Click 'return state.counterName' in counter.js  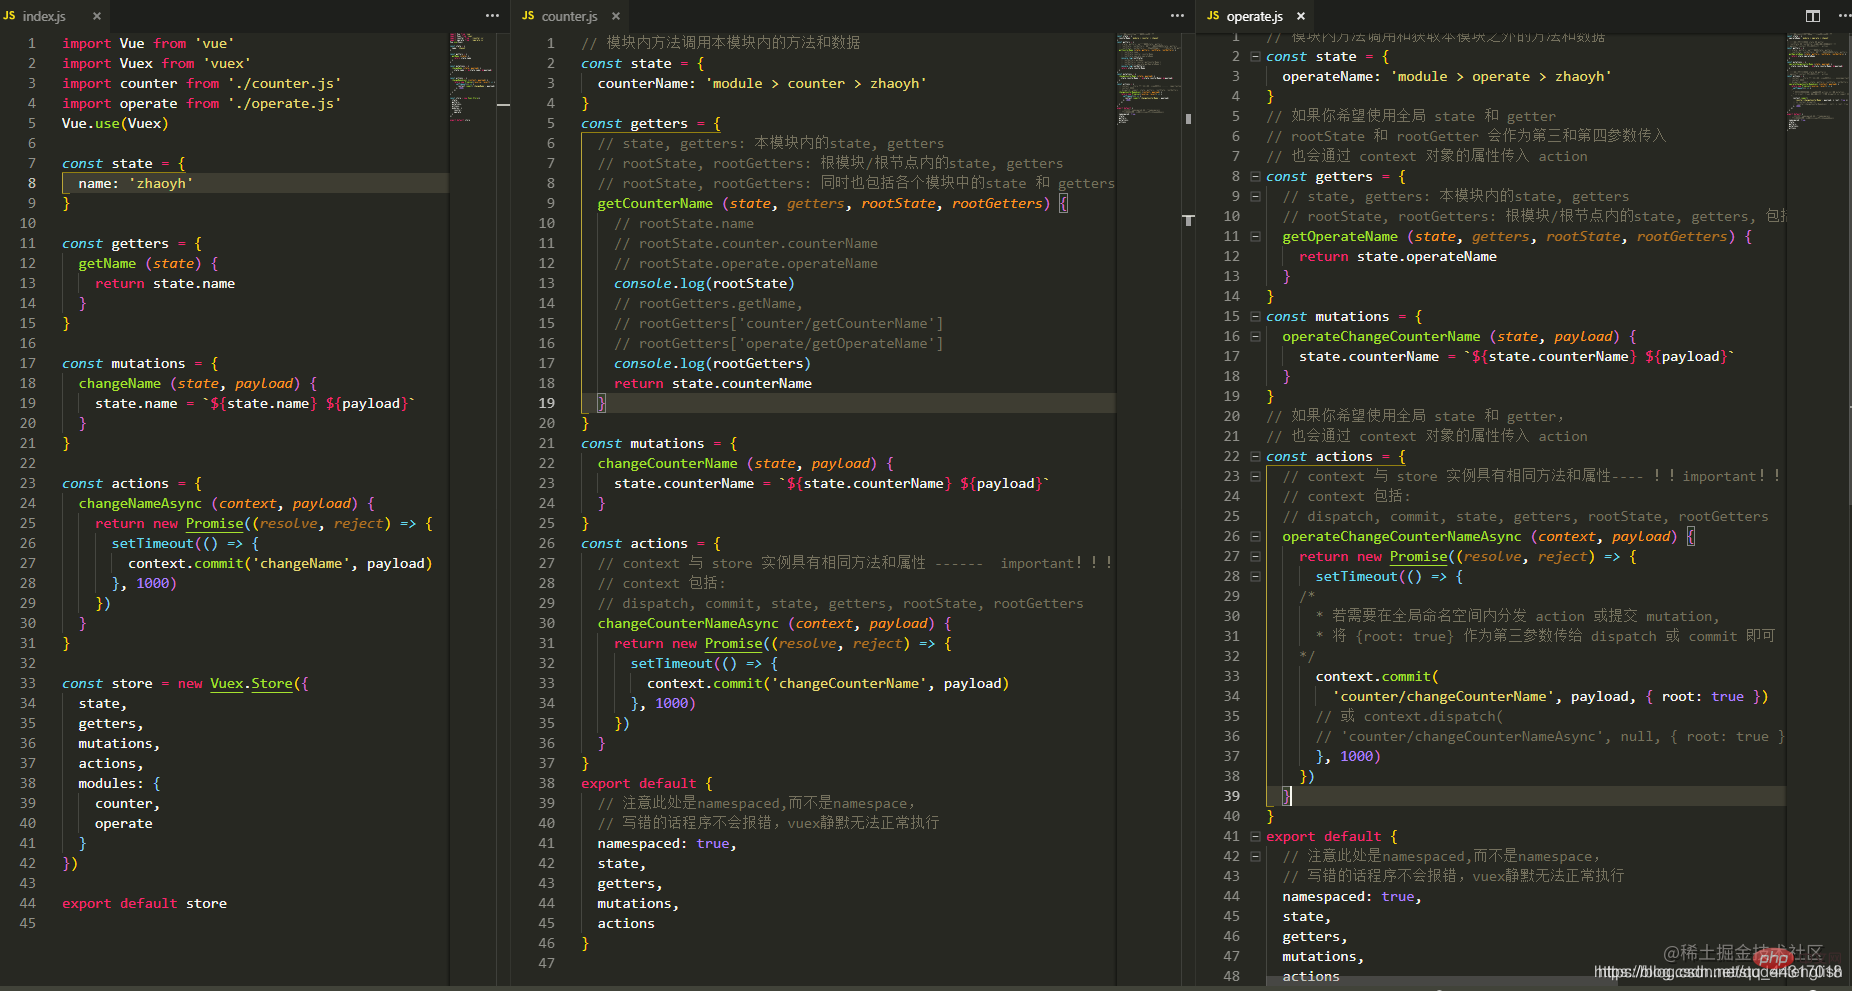pyautogui.click(x=713, y=384)
